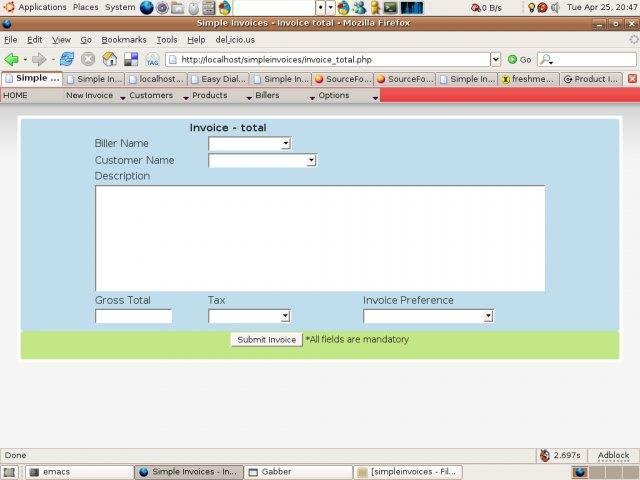Reload the page with the refresh icon
Image resolution: width=640 pixels, height=480 pixels.
67,60
